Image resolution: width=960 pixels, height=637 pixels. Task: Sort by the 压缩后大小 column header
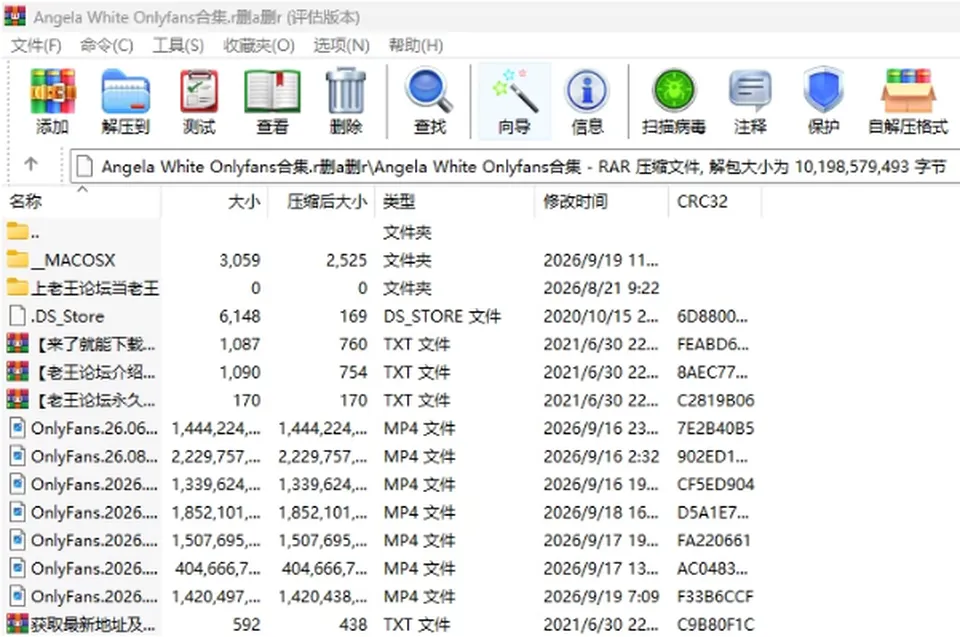[321, 202]
